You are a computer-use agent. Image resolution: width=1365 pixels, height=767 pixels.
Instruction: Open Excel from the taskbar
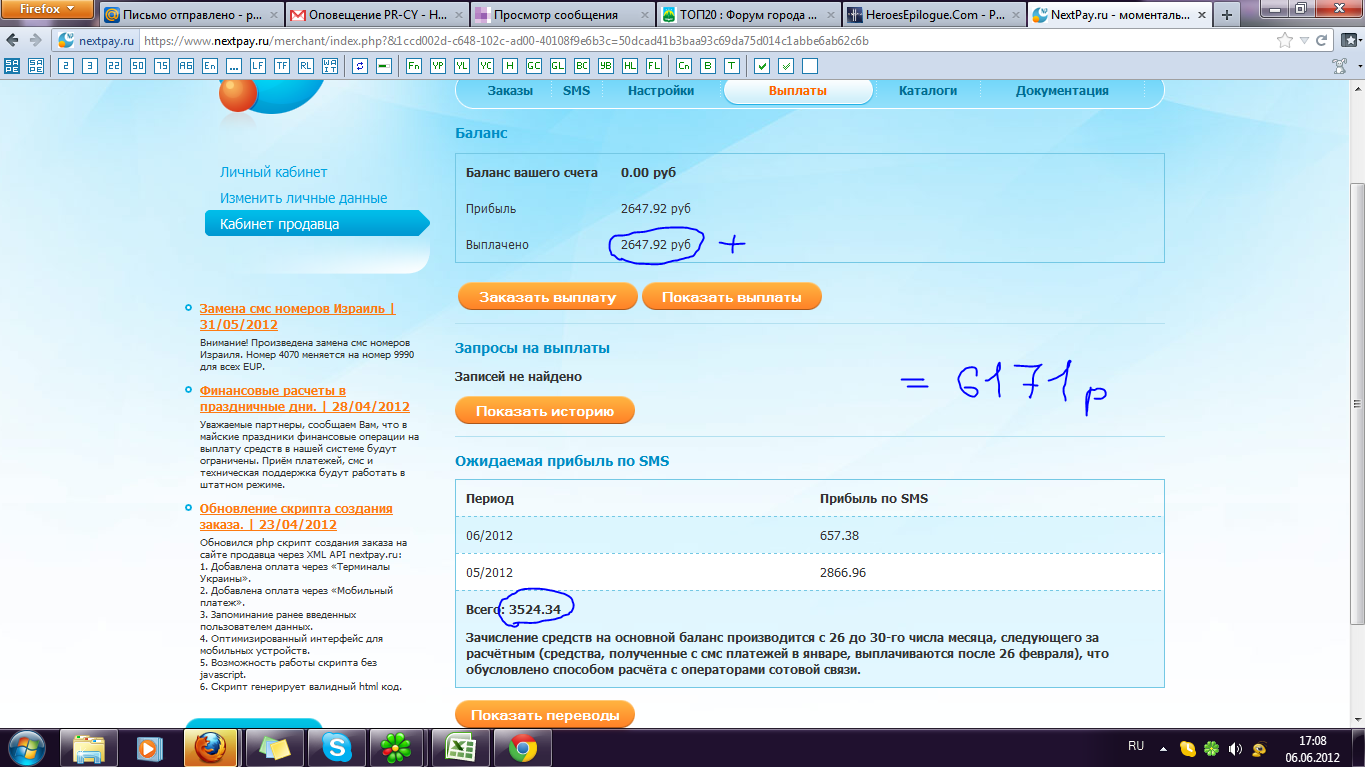[x=459, y=747]
